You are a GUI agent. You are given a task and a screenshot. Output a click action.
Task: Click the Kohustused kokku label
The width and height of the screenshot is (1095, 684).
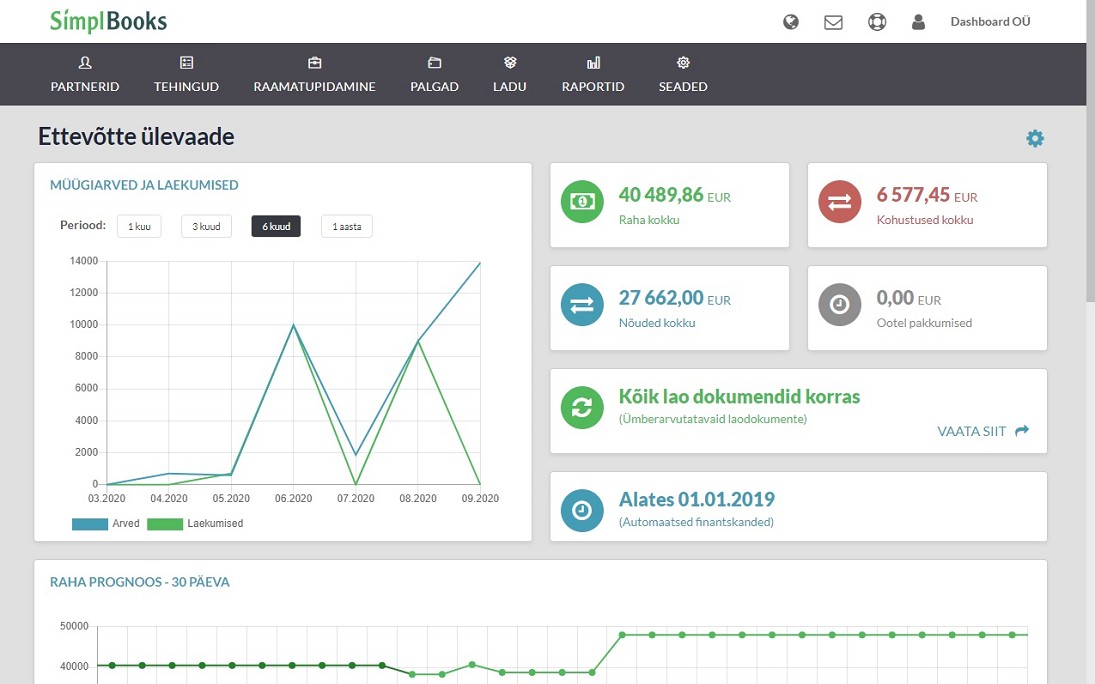pyautogui.click(x=925, y=220)
